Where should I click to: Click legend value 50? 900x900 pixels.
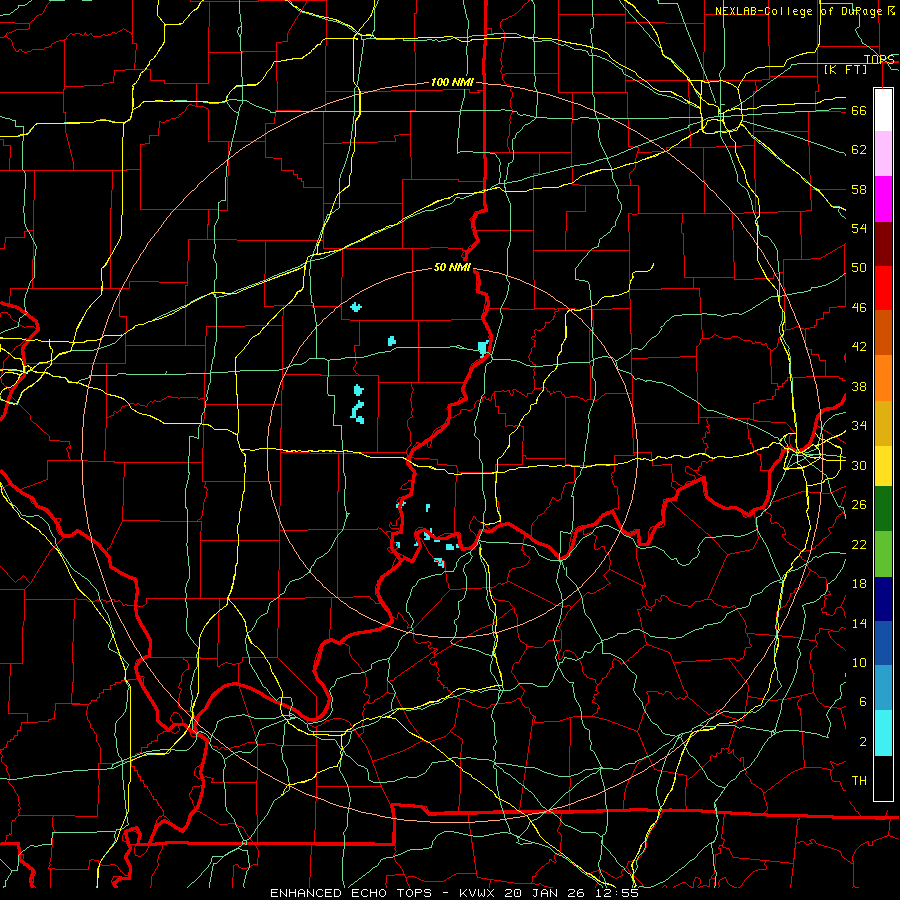pos(859,268)
